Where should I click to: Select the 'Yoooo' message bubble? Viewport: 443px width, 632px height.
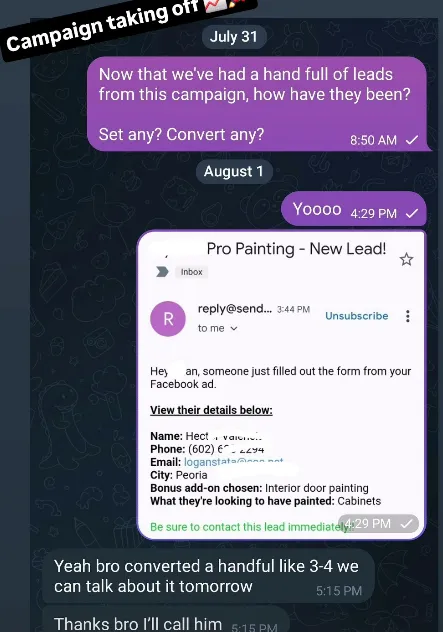[354, 209]
